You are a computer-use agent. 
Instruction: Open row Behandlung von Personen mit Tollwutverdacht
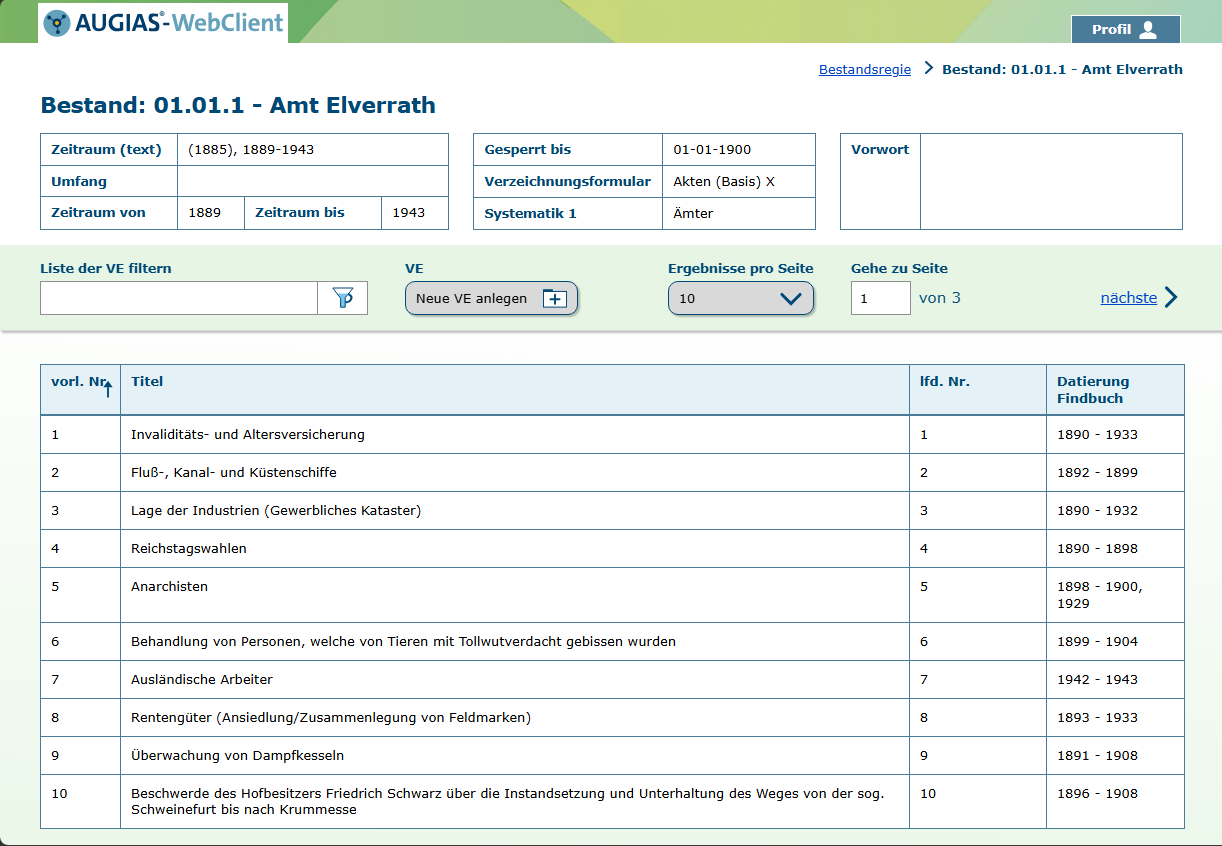click(x=612, y=642)
